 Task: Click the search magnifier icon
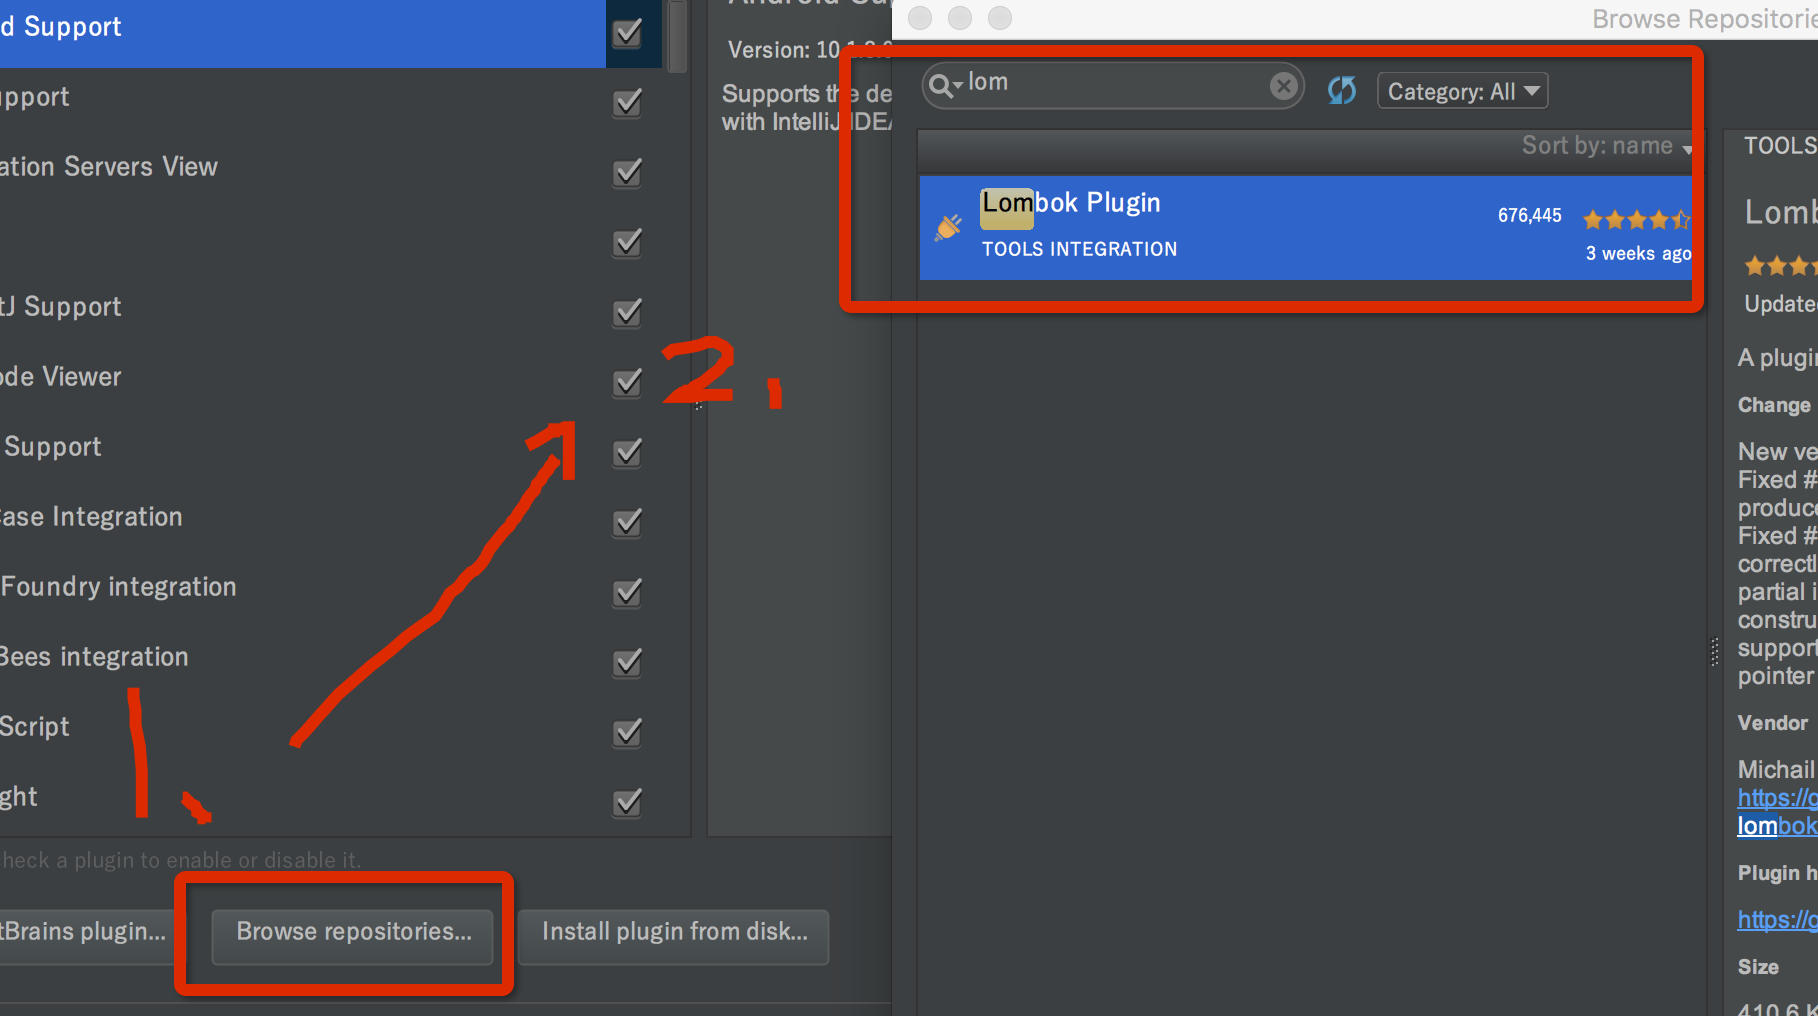tap(943, 86)
